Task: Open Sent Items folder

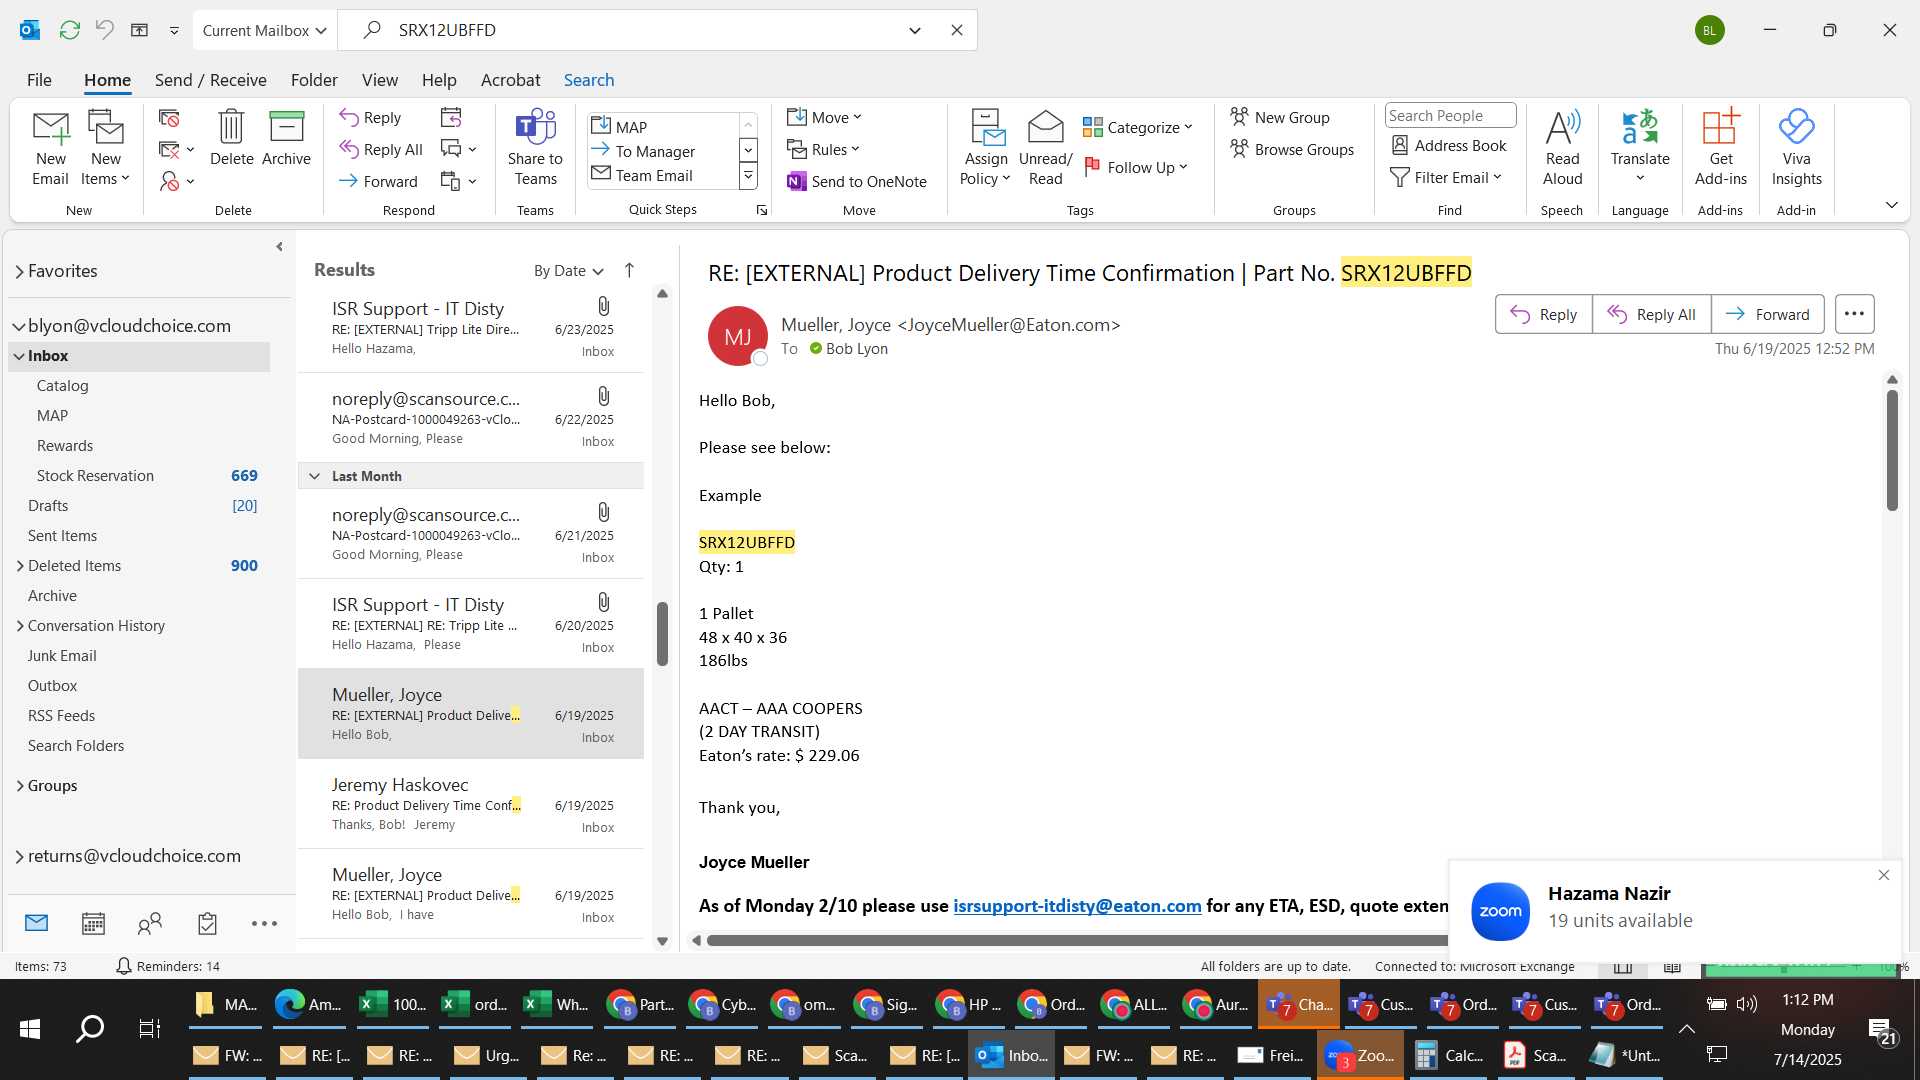Action: [62, 536]
